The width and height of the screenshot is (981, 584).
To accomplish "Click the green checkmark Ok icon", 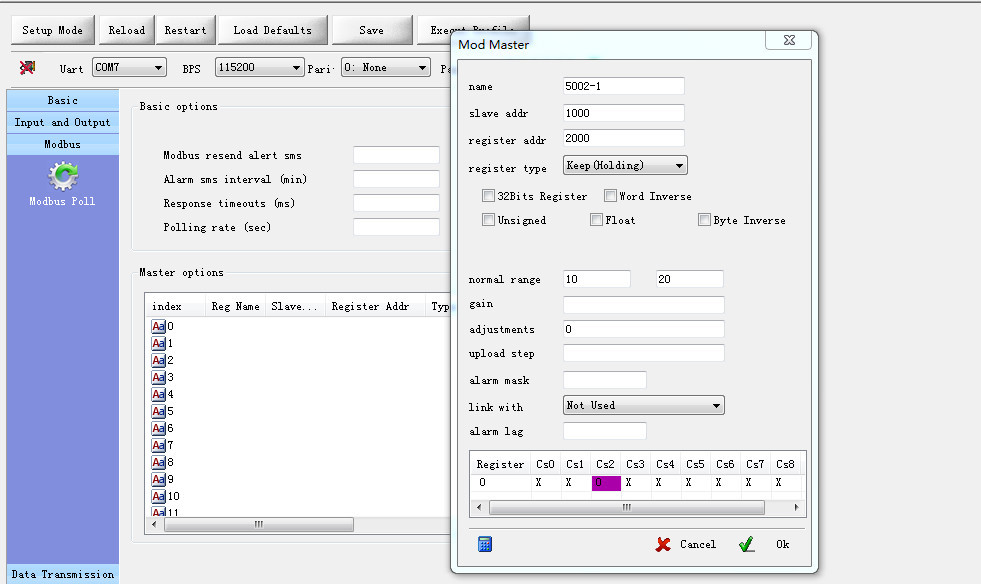I will point(746,545).
